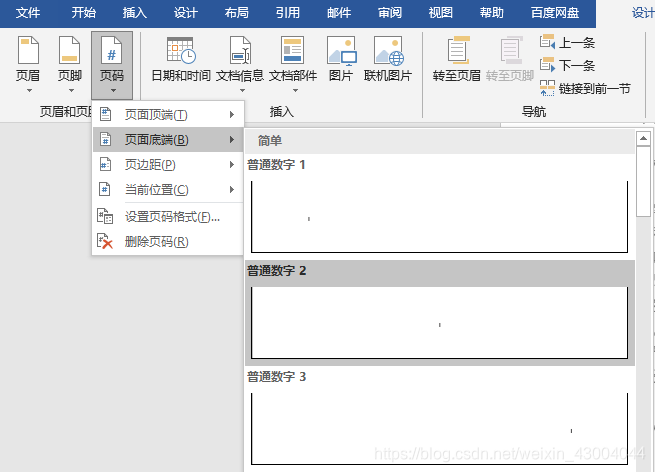Choose 页面顶端(T) menu entry
The height and width of the screenshot is (472, 655).
pyautogui.click(x=168, y=114)
